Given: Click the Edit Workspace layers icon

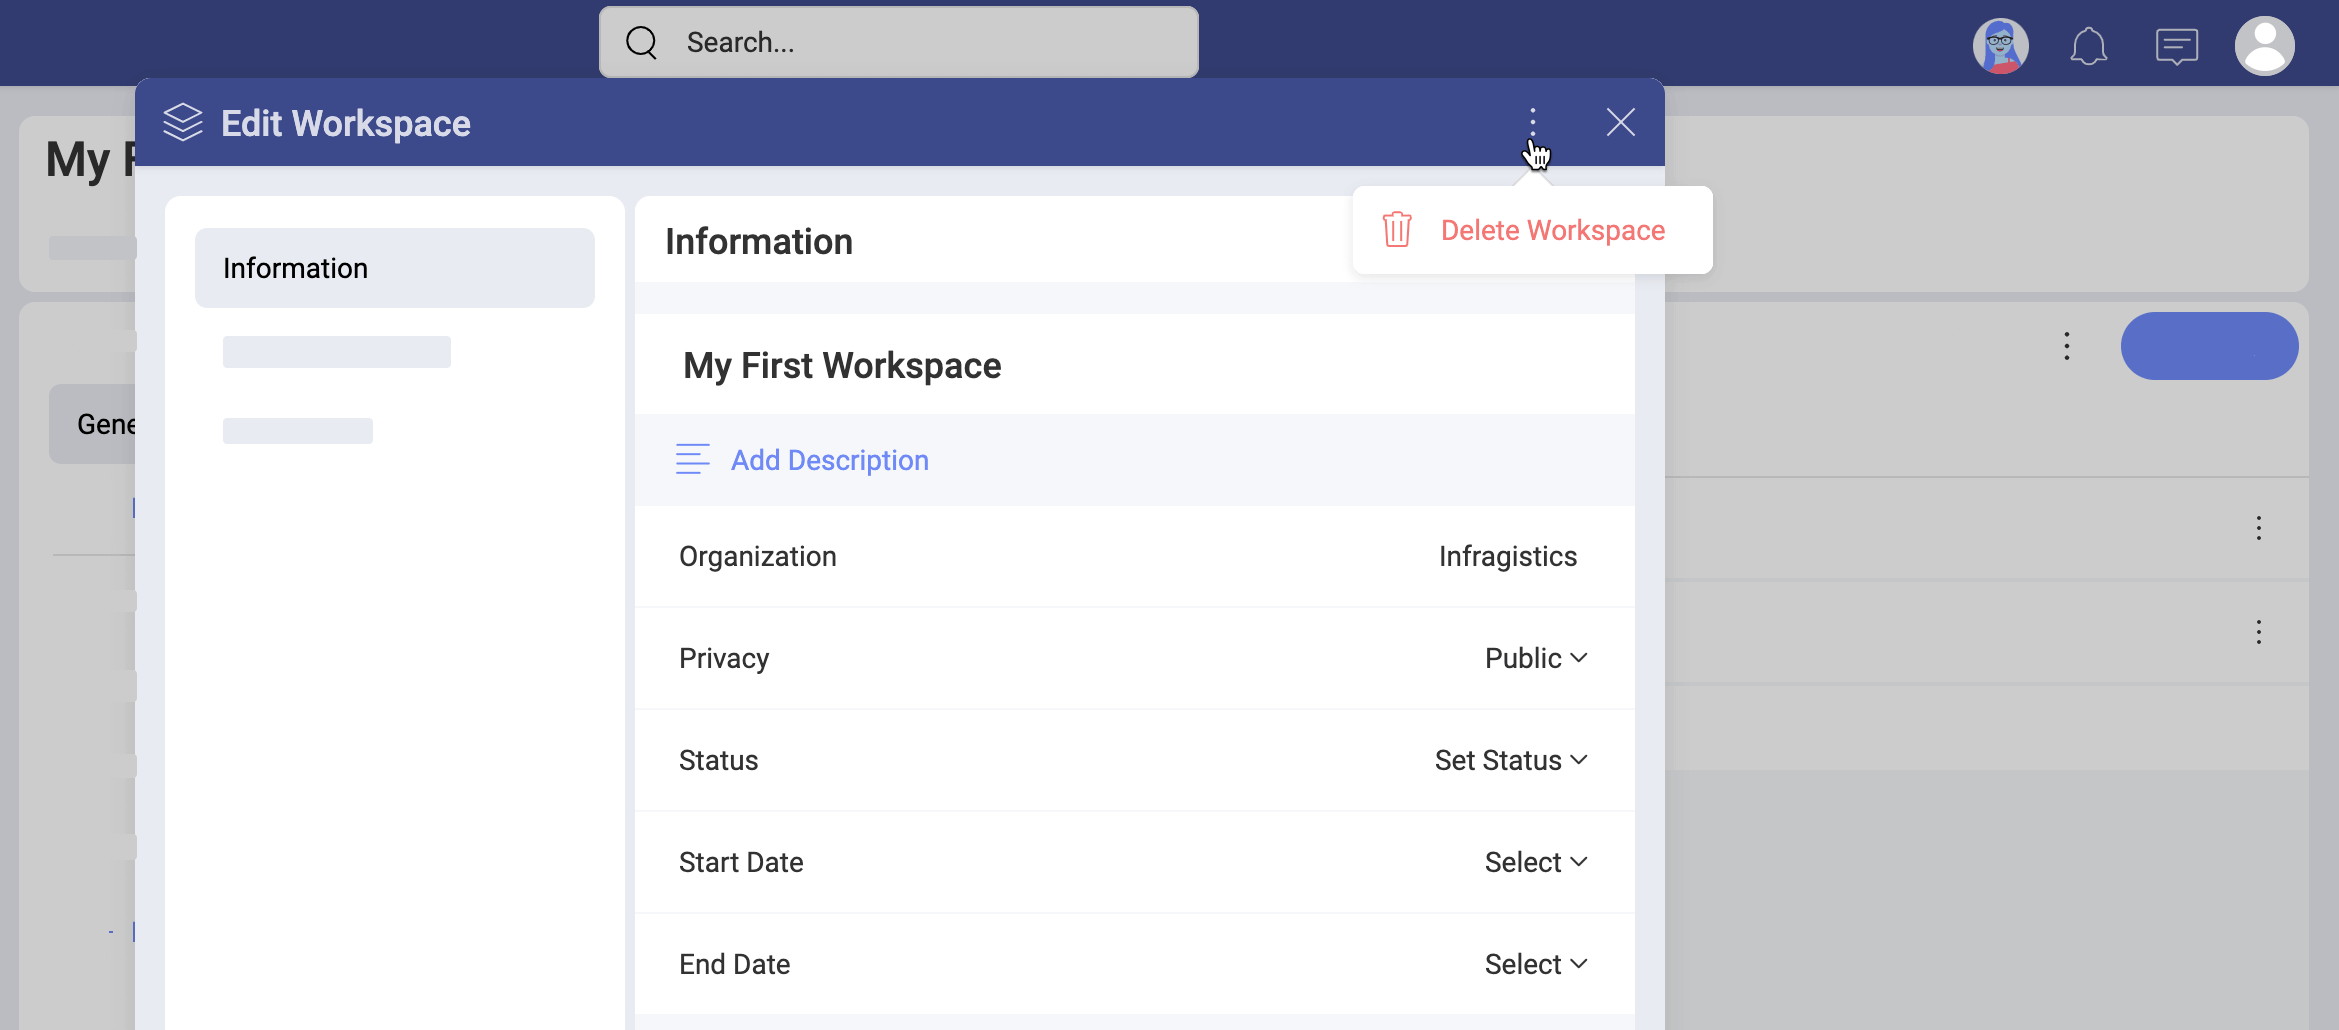Looking at the screenshot, I should pyautogui.click(x=183, y=123).
